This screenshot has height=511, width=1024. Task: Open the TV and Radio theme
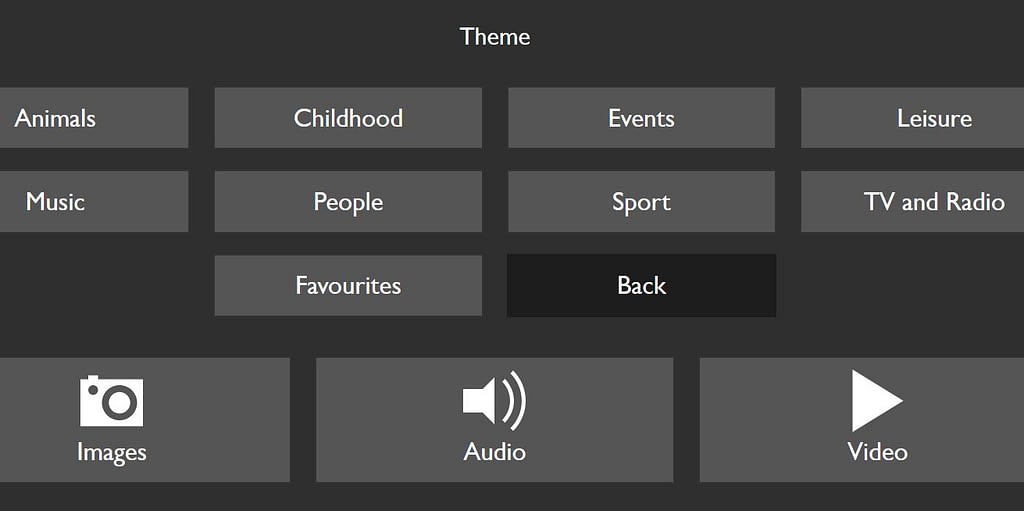(x=912, y=201)
